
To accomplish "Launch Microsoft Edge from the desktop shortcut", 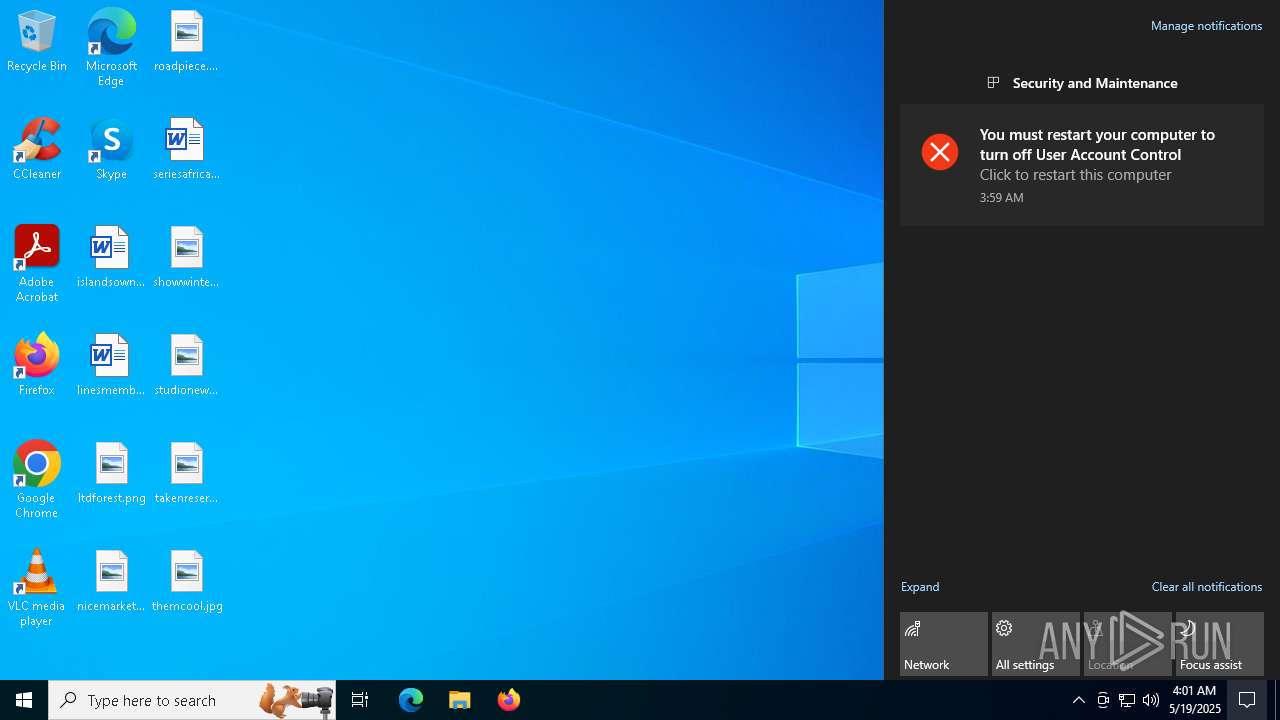I will 111,48.
